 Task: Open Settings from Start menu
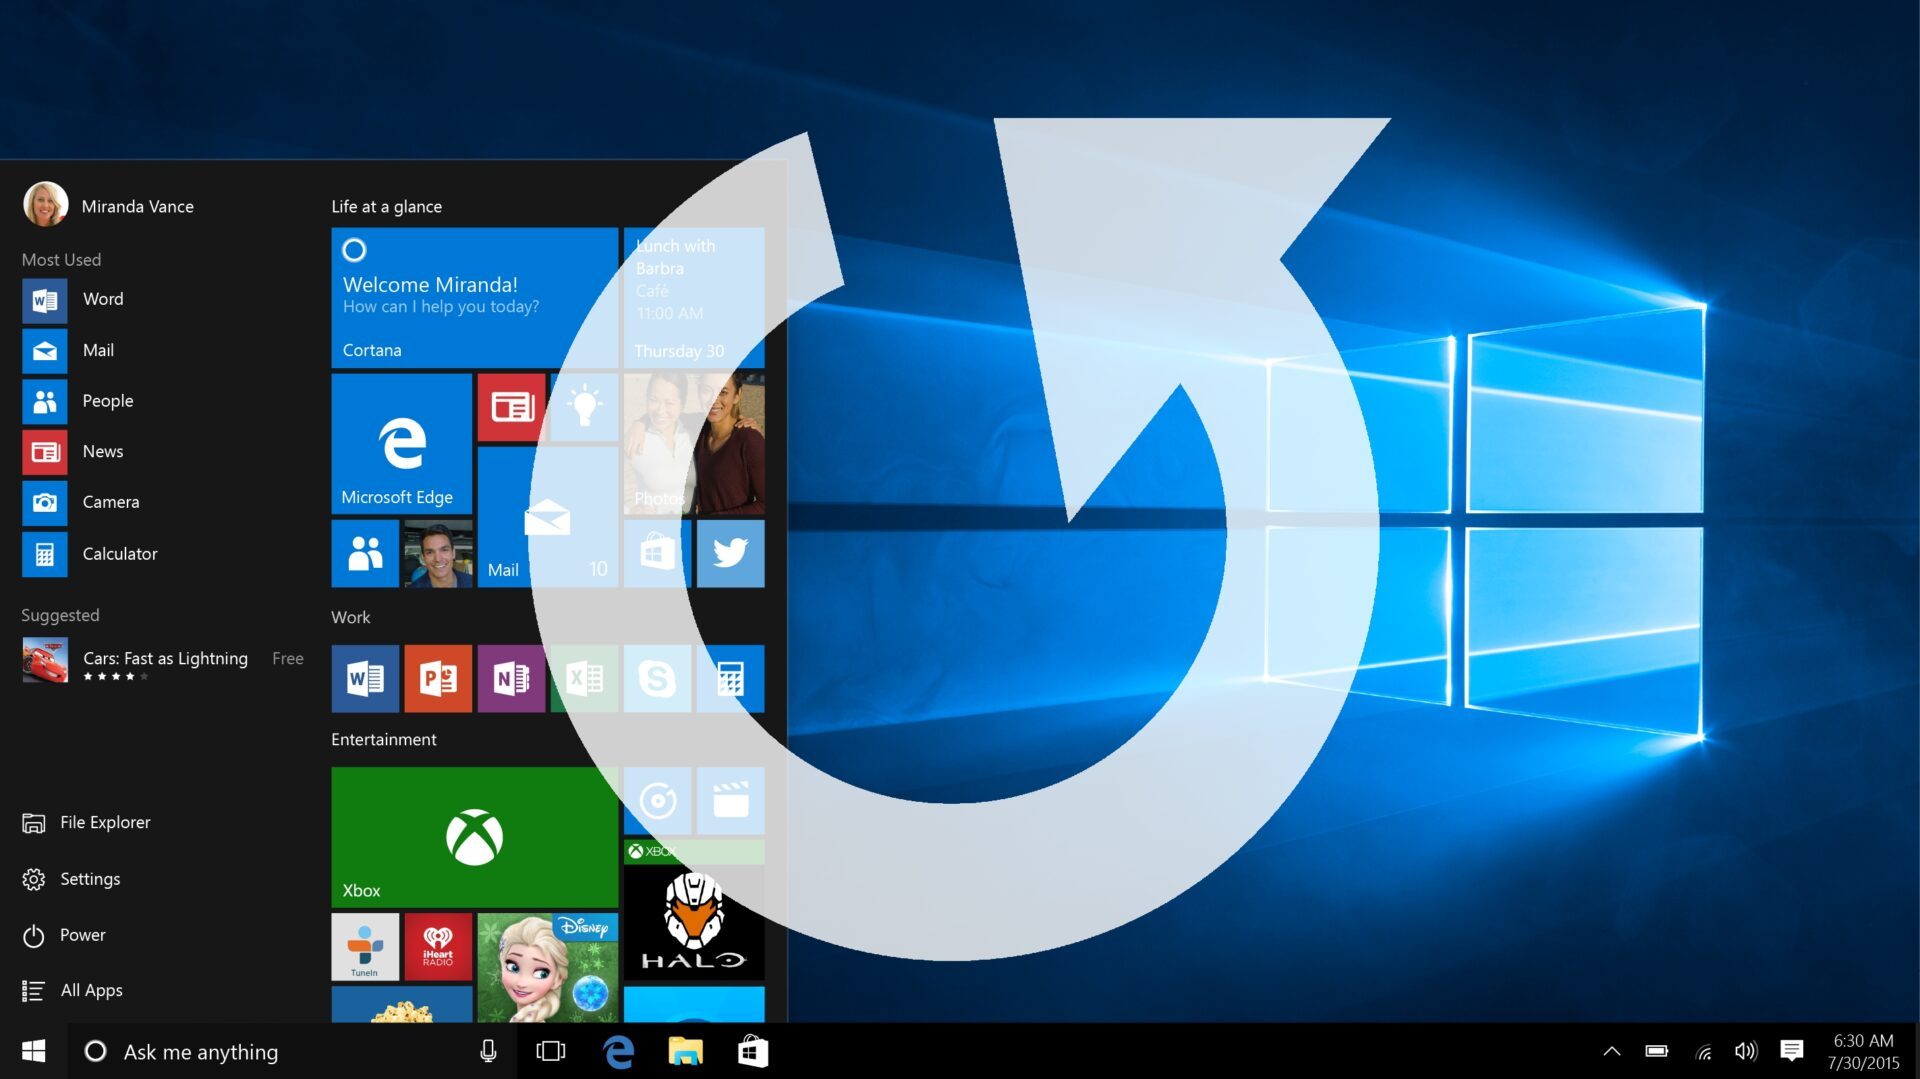(71, 879)
